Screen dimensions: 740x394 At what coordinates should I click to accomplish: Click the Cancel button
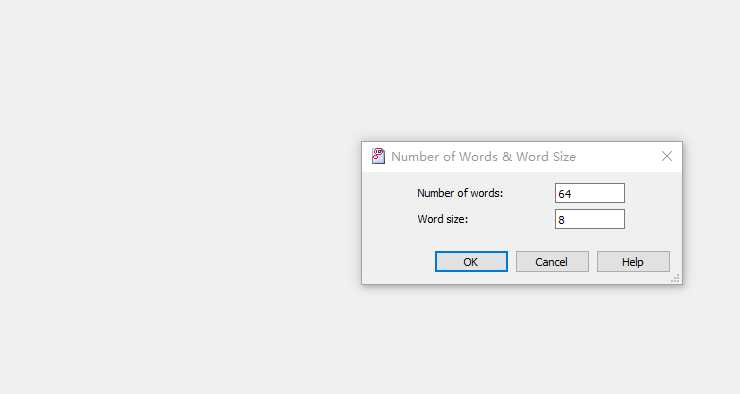point(552,261)
